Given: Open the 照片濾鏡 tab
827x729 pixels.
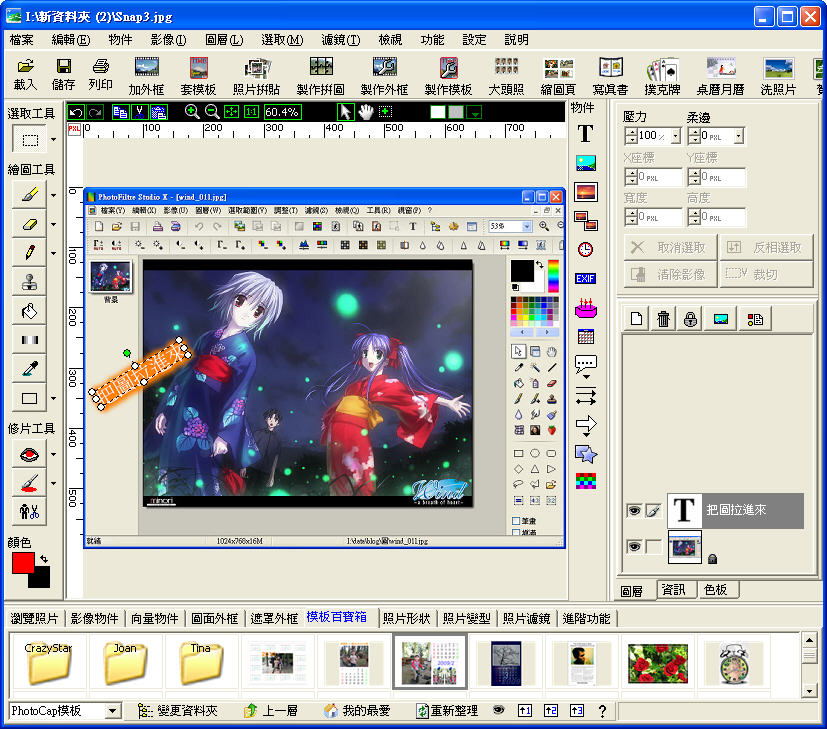Looking at the screenshot, I should [526, 618].
